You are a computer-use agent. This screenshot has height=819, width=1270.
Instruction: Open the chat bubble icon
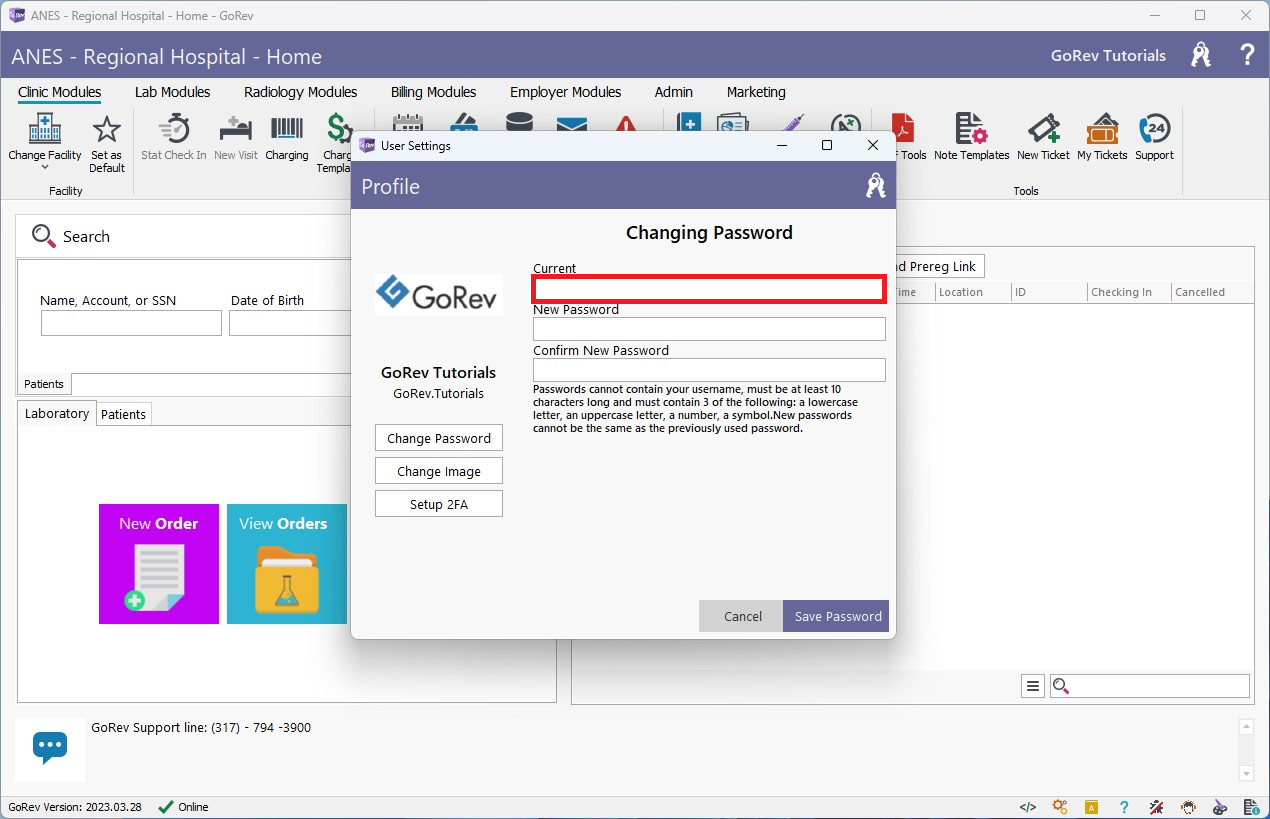click(x=50, y=746)
